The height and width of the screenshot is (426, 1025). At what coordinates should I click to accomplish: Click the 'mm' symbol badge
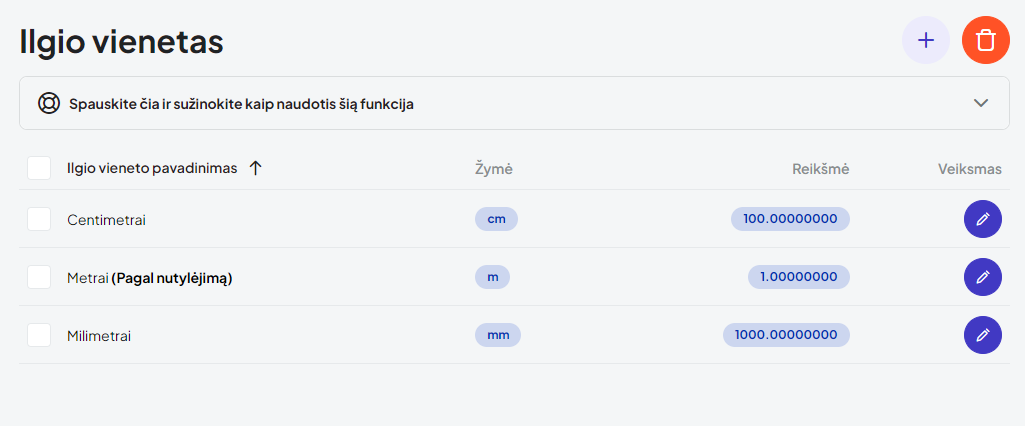(x=498, y=335)
